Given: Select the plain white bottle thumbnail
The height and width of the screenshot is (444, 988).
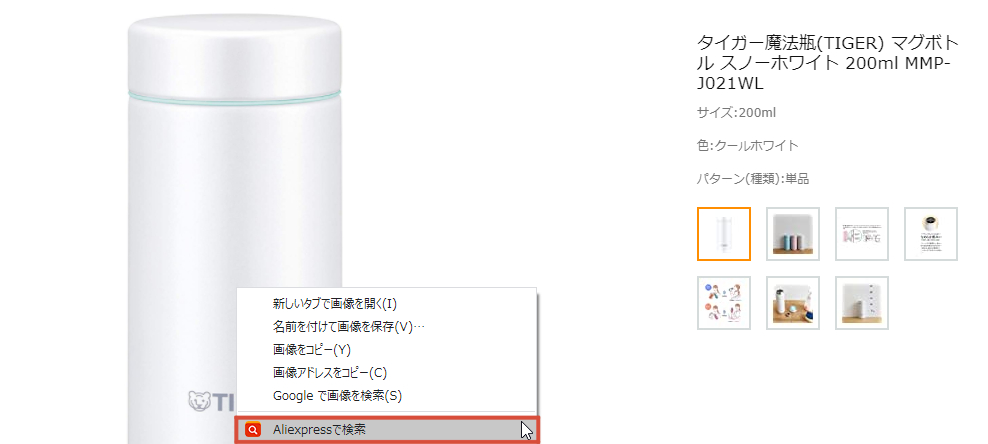Looking at the screenshot, I should 723,233.
